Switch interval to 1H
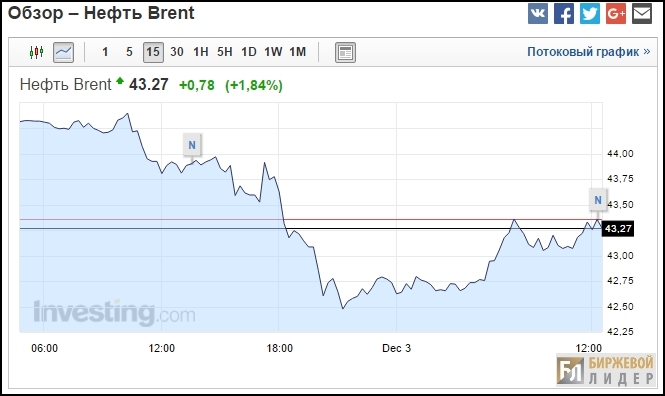Screen dimensions: 665x396 [x=201, y=52]
